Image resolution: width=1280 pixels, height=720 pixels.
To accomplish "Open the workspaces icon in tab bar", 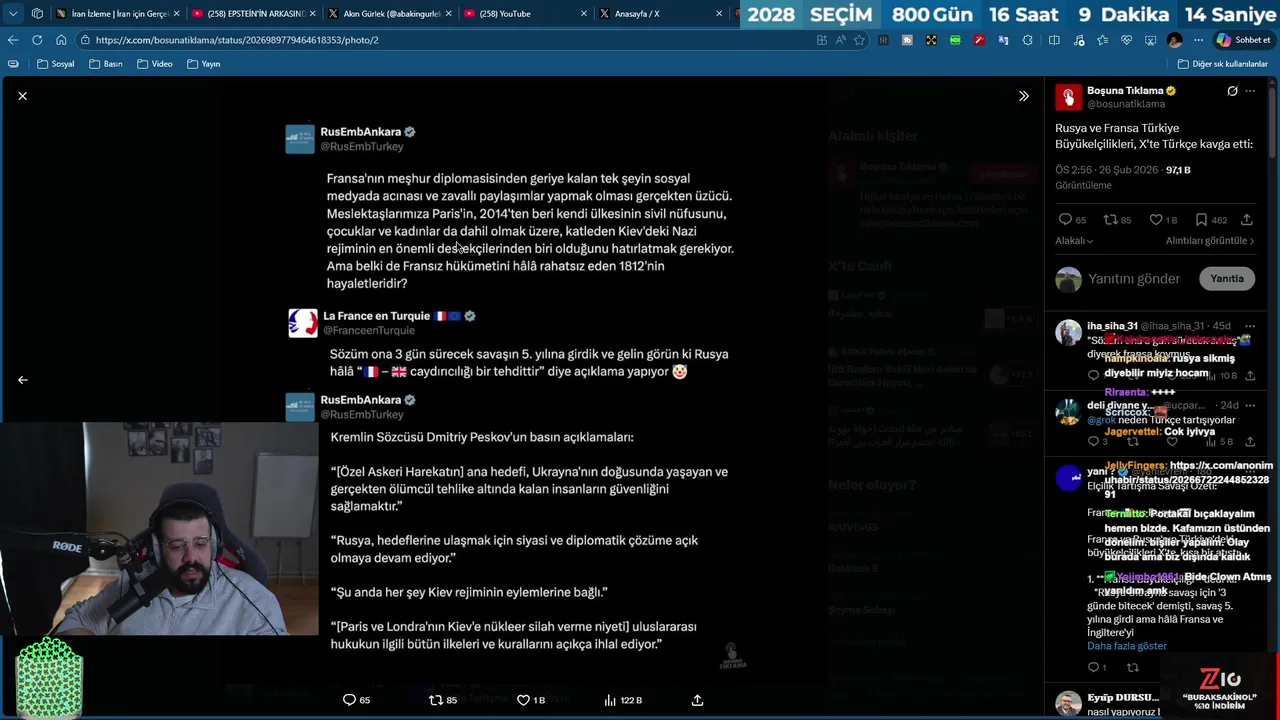I will 37,14.
